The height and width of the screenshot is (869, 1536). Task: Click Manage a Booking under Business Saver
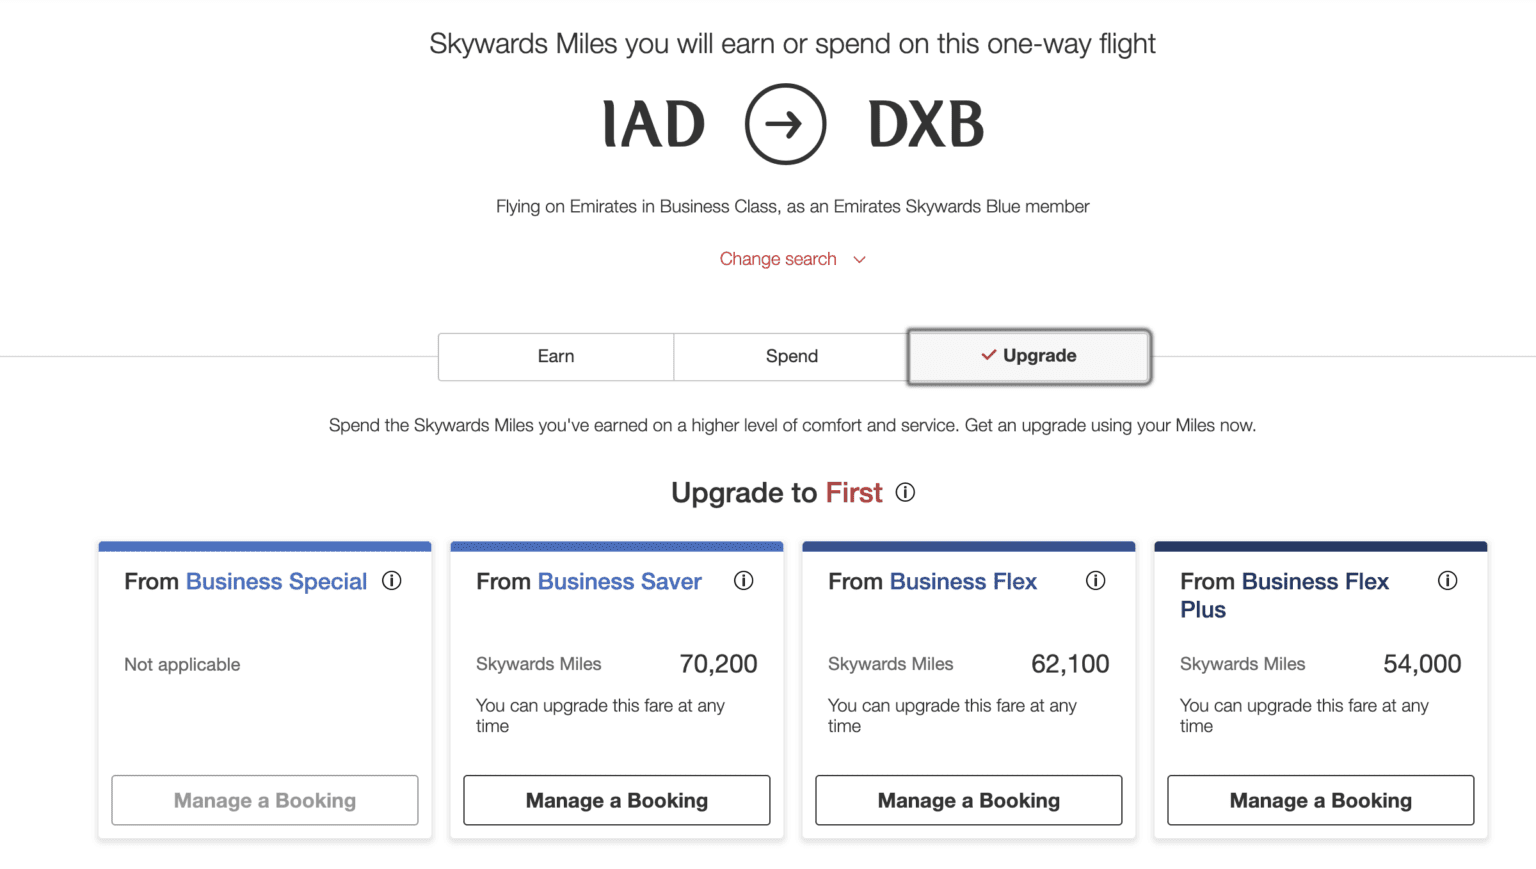coord(616,800)
